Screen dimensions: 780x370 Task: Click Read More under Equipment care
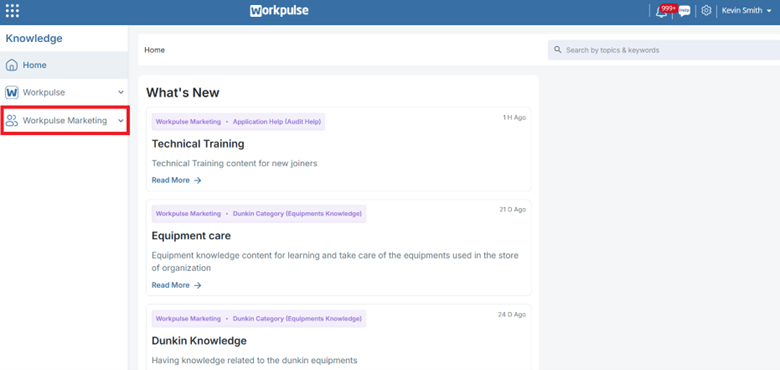pos(171,285)
